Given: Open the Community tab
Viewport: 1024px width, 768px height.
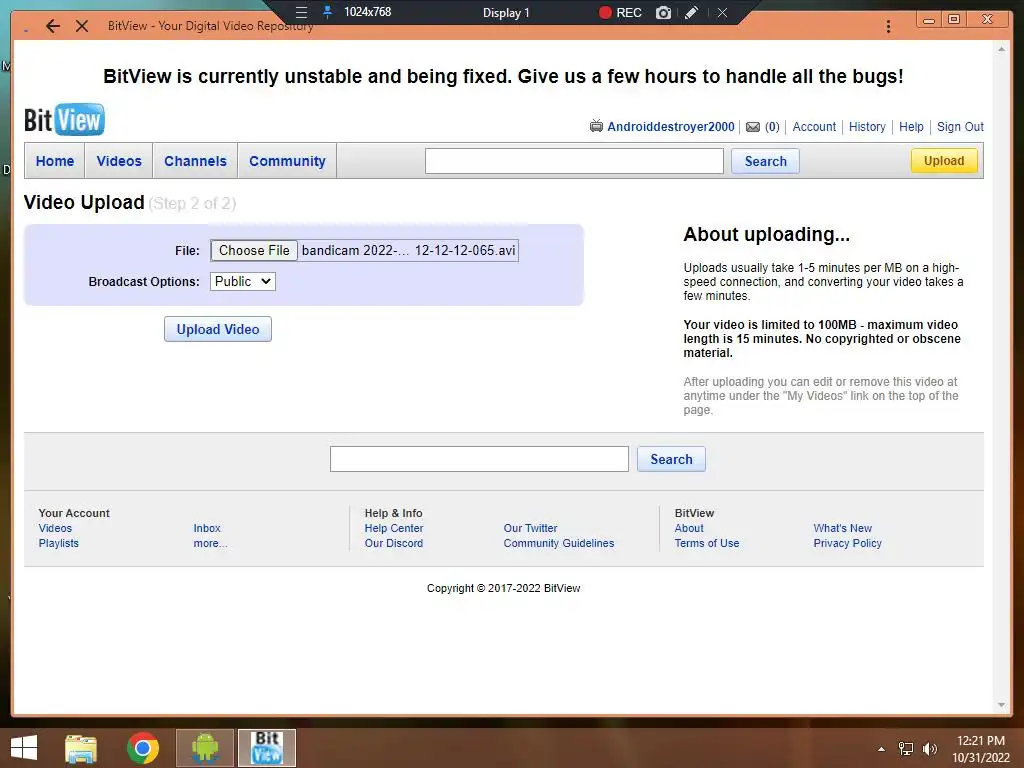Looking at the screenshot, I should tap(287, 161).
